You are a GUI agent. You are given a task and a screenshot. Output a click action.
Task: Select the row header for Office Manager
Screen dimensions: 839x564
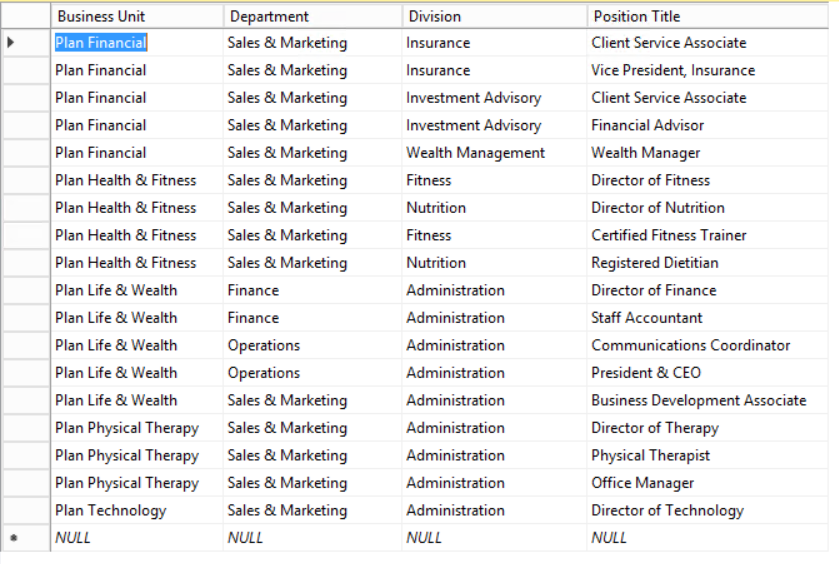click(24, 483)
